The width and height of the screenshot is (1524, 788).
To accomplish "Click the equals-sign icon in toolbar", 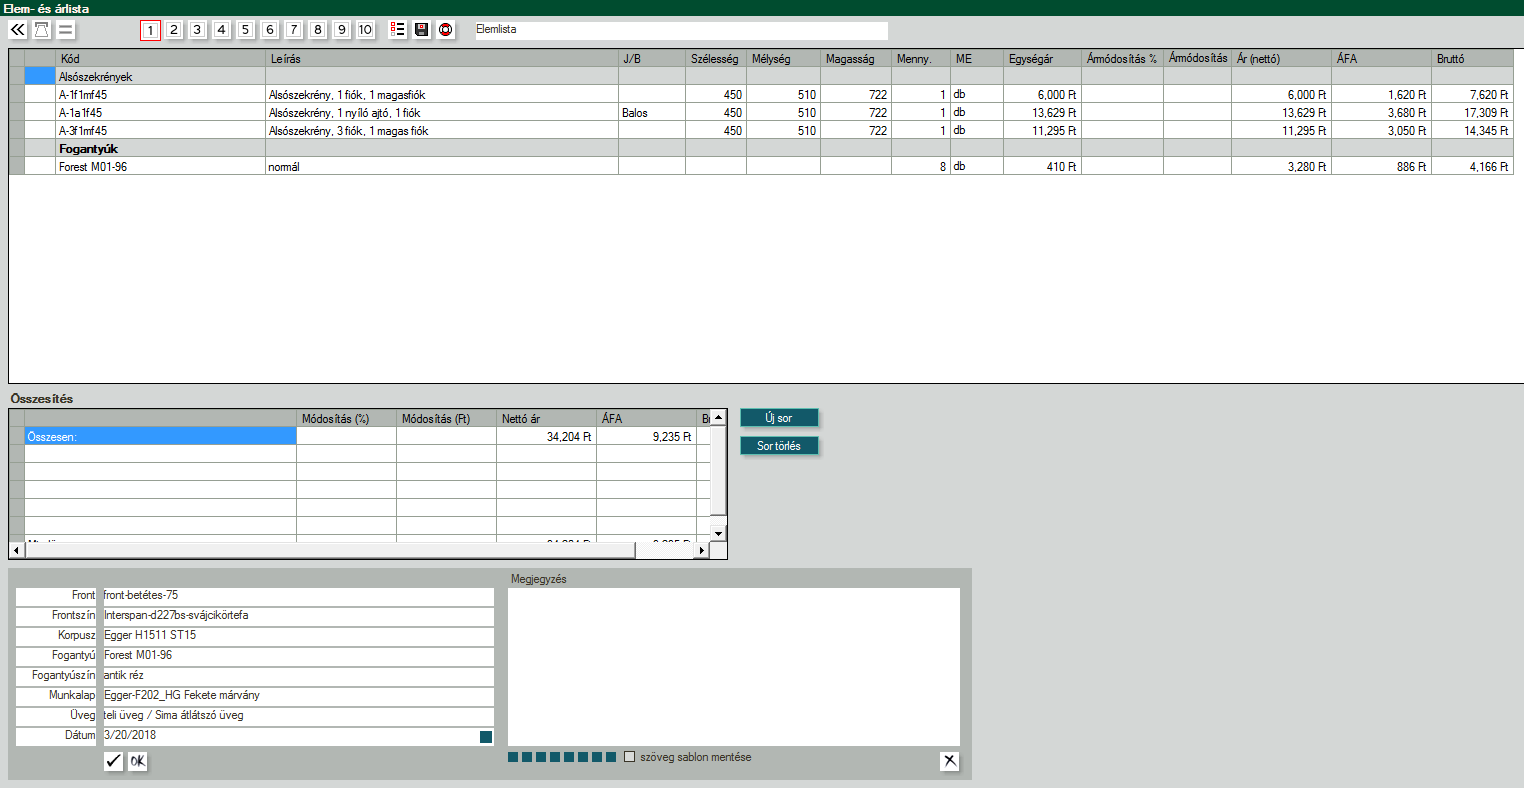I will point(66,30).
